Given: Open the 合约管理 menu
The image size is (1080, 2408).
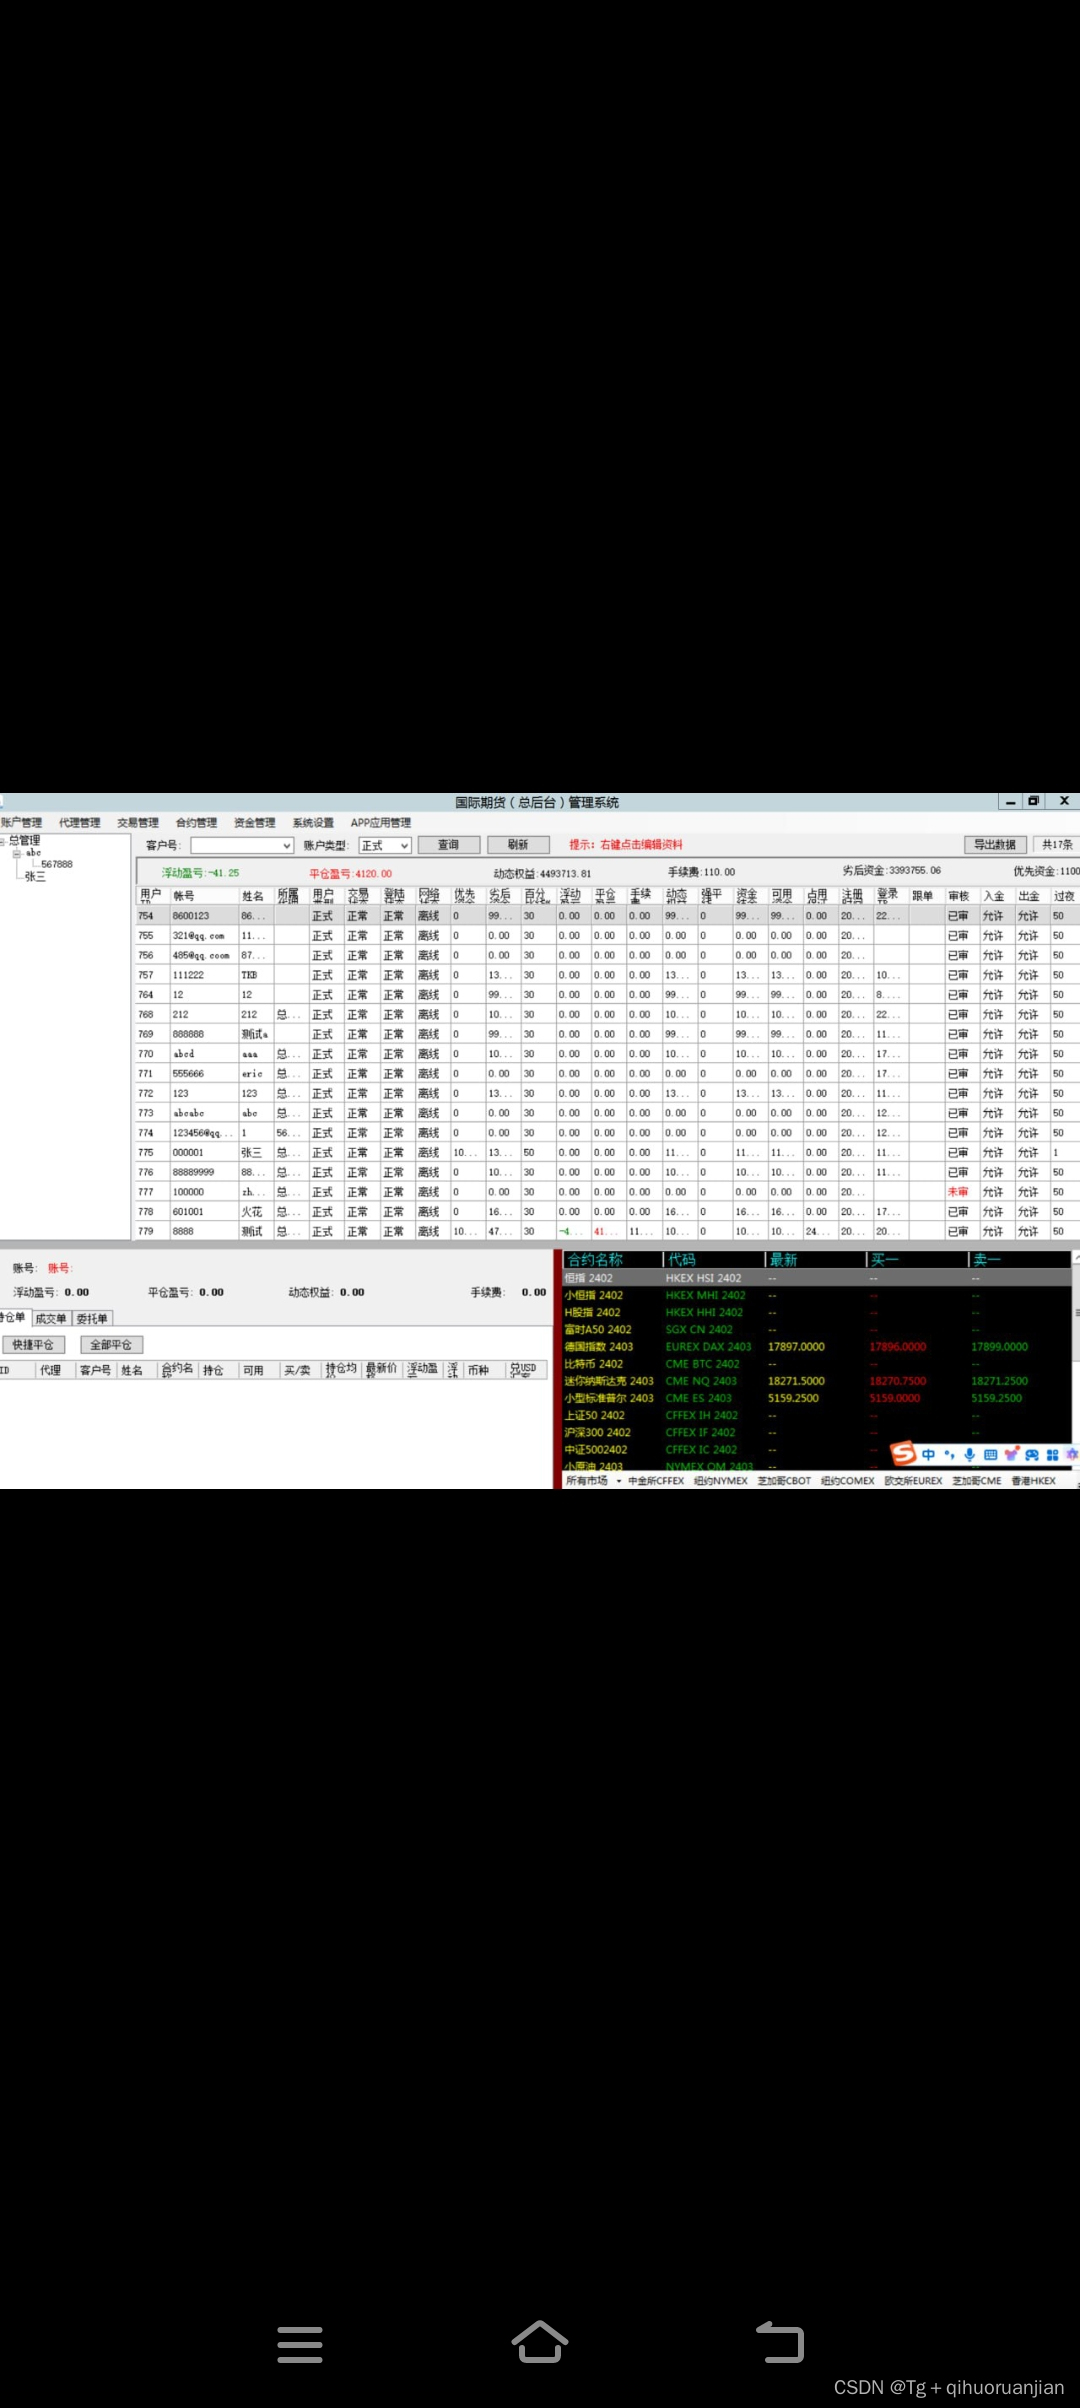Looking at the screenshot, I should pos(196,822).
